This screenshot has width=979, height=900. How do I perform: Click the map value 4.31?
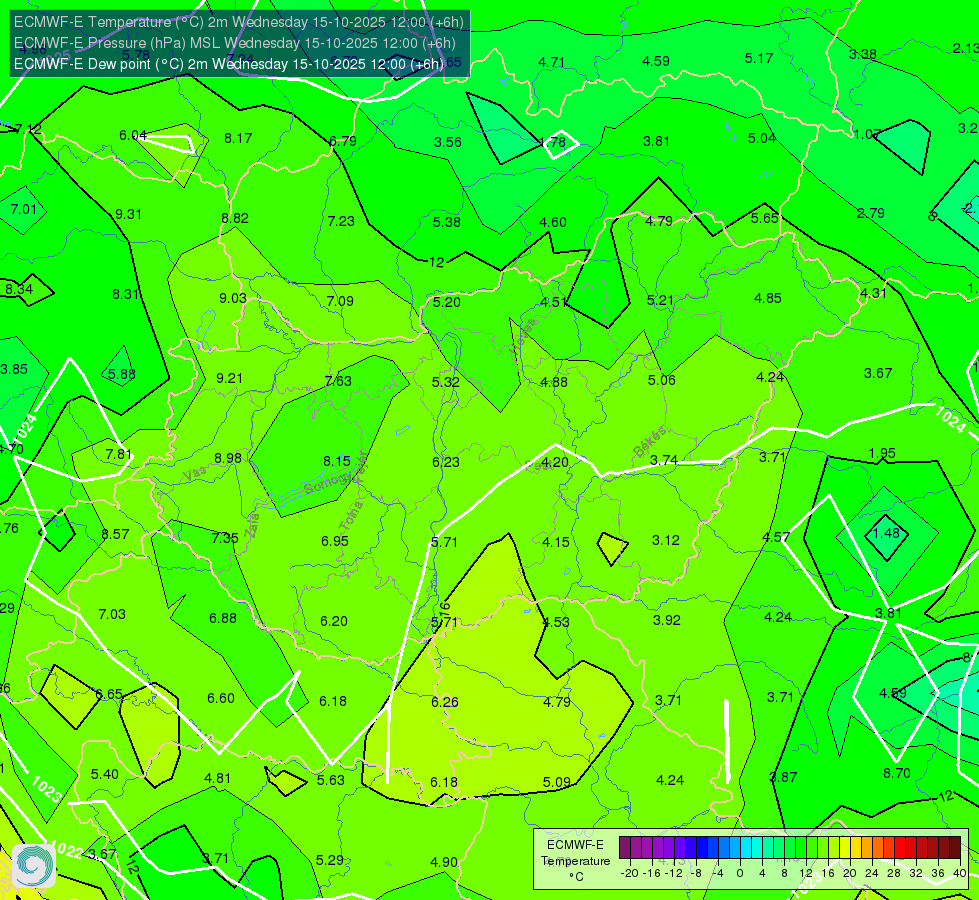click(873, 294)
